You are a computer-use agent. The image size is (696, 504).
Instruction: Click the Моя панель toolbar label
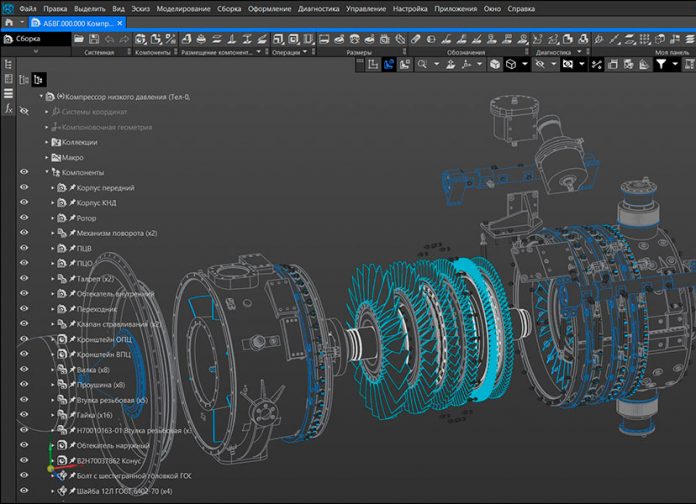[x=672, y=52]
